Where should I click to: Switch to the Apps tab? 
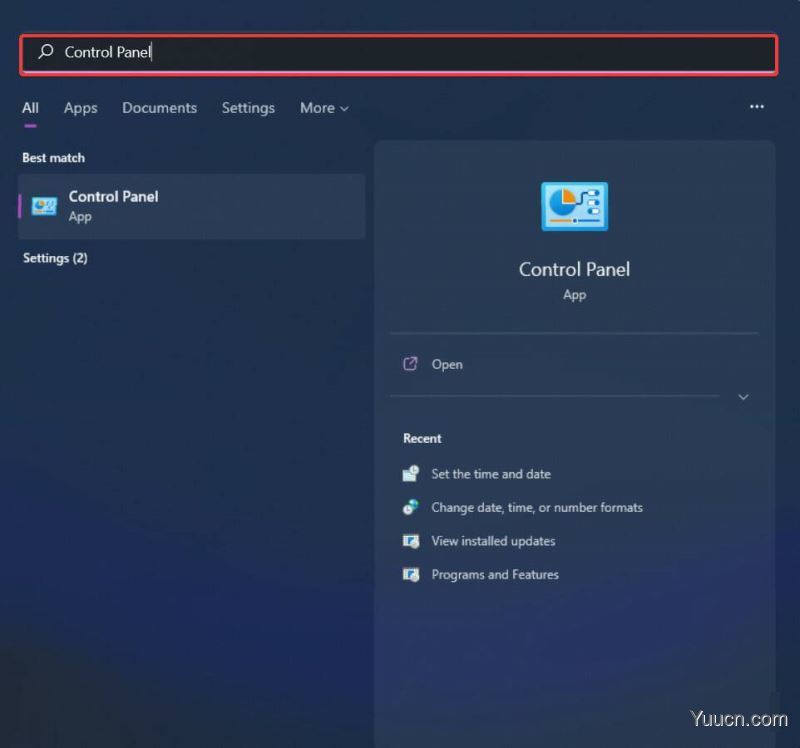(81, 108)
